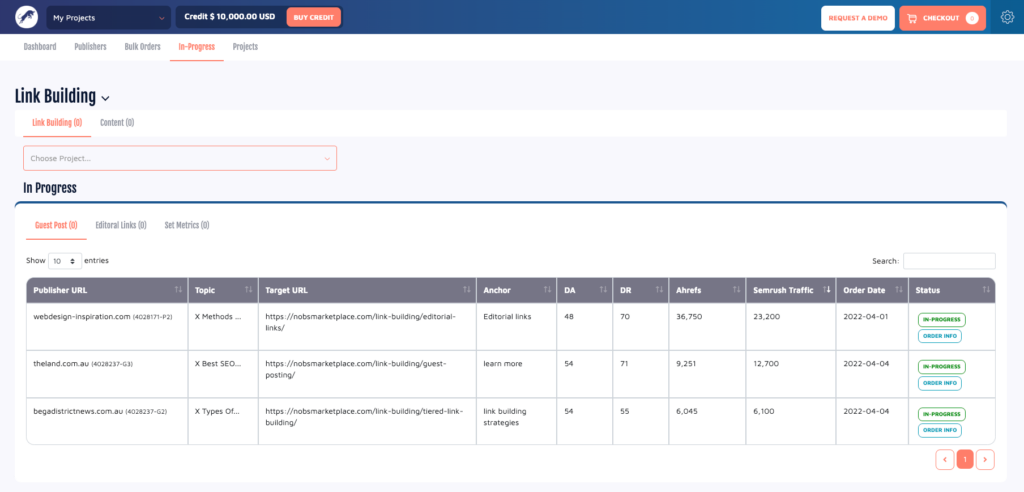Expand the Choose Project selector
This screenshot has width=1024, height=492.
coord(180,158)
